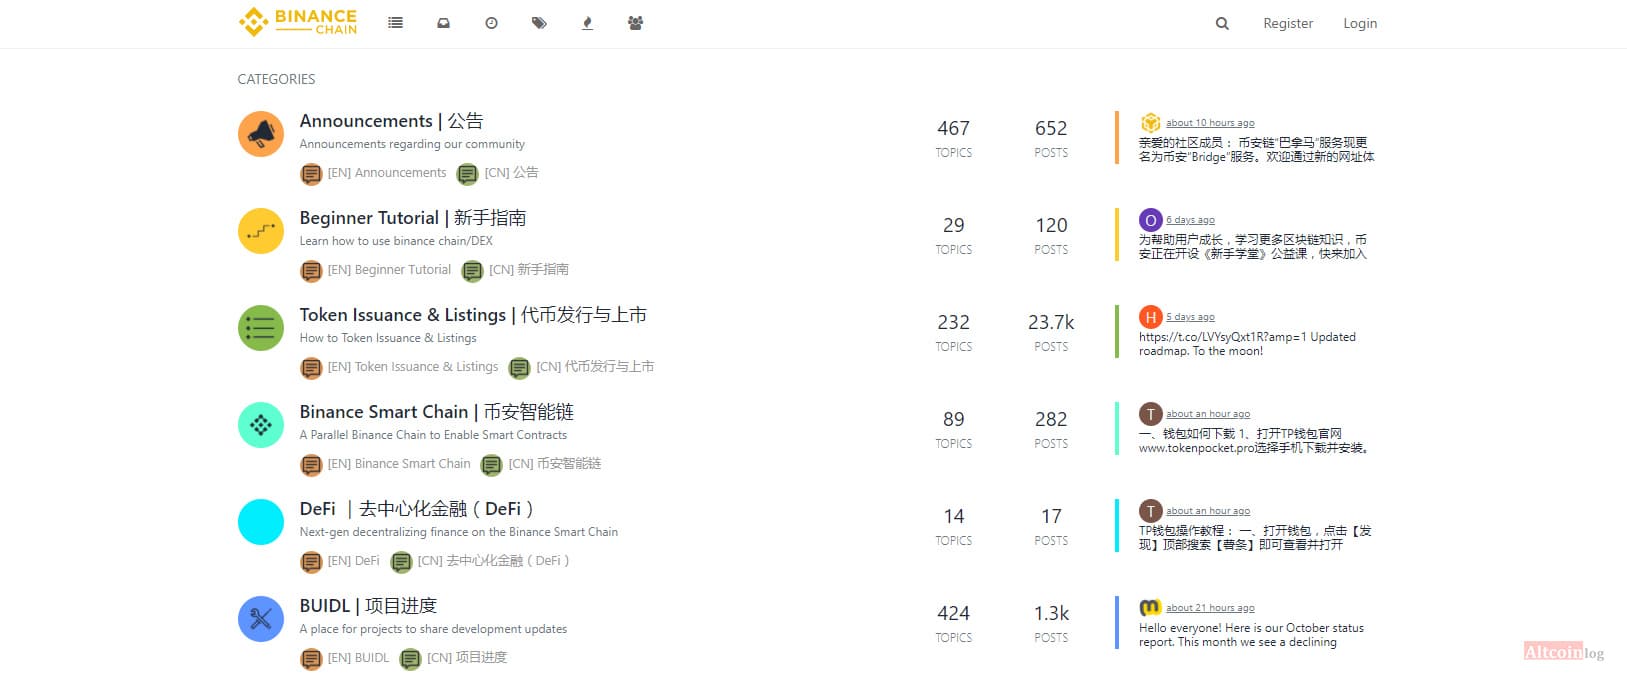Open the Login page
Viewport: 1627px width, 678px height.
click(1360, 23)
